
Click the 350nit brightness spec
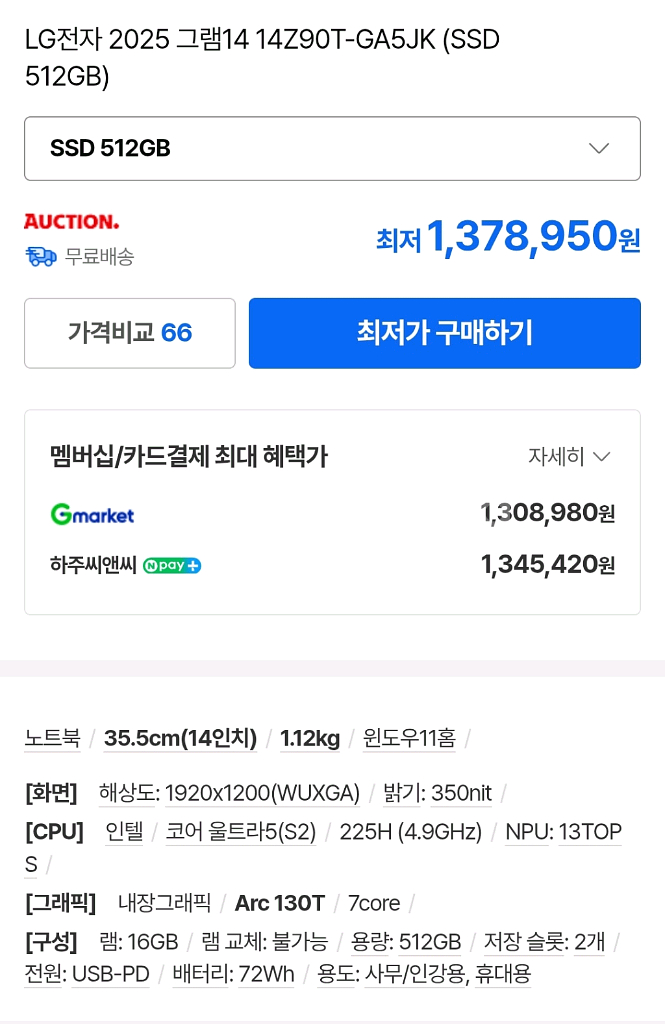[461, 794]
